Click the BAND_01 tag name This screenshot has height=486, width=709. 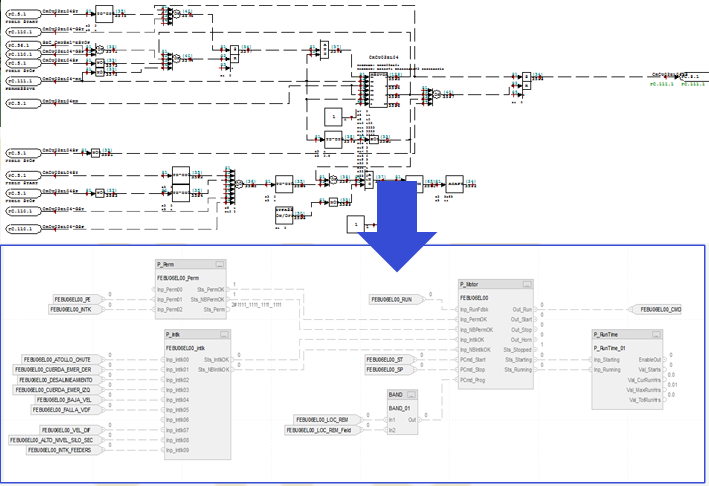[401, 407]
